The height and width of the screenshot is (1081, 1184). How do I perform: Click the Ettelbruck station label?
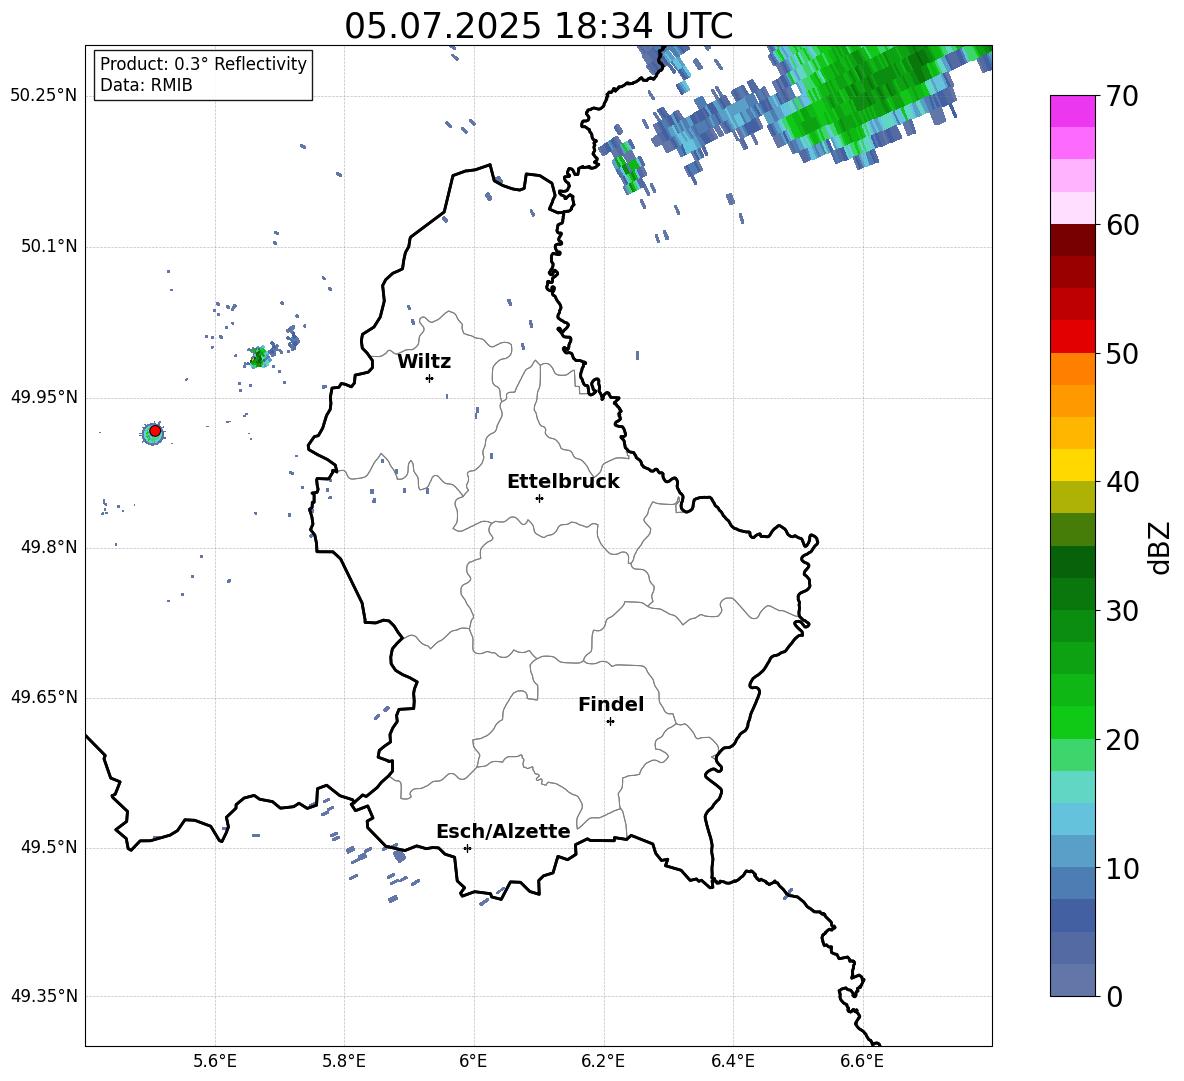point(563,482)
